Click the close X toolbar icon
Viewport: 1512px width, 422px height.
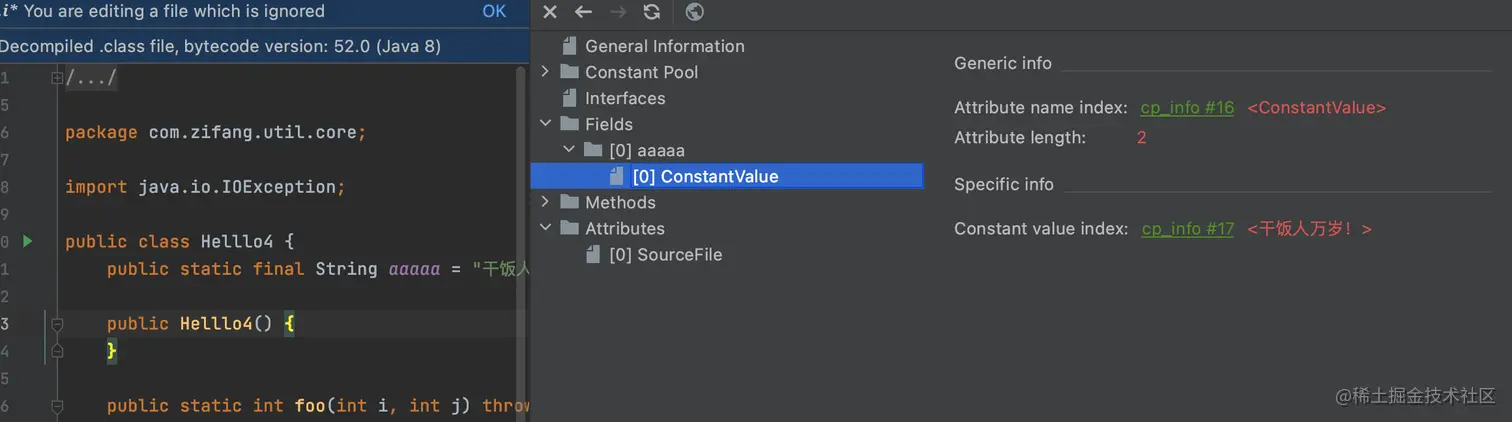point(550,12)
